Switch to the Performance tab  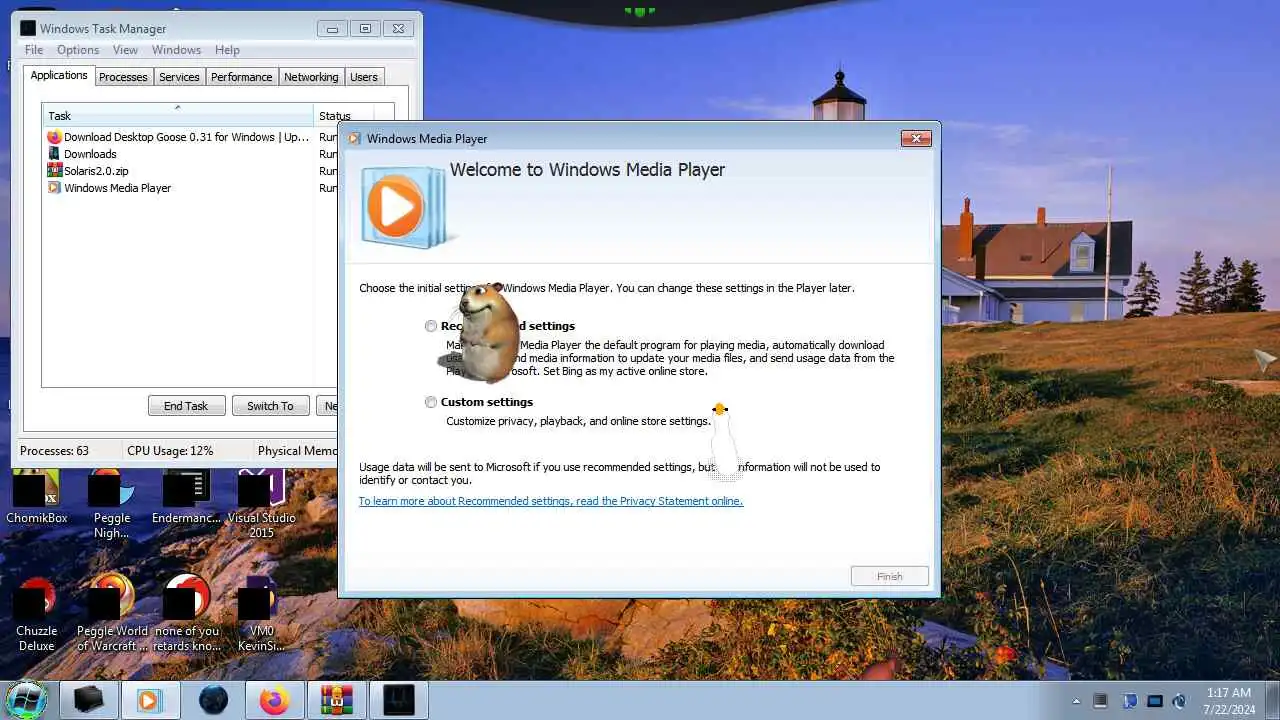[241, 77]
